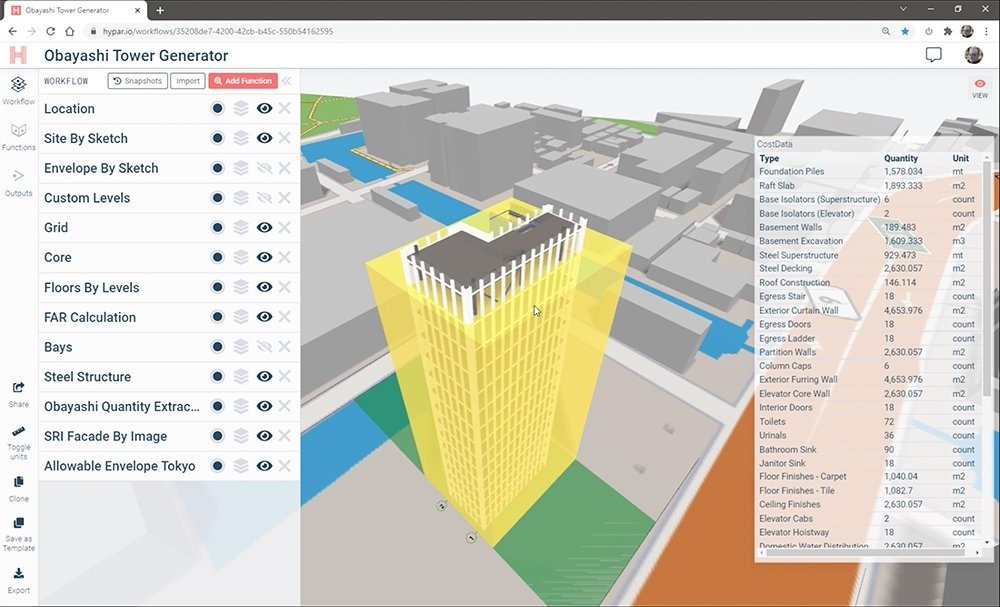Click status dot for Obayashi Quantity Extraction

click(x=217, y=406)
